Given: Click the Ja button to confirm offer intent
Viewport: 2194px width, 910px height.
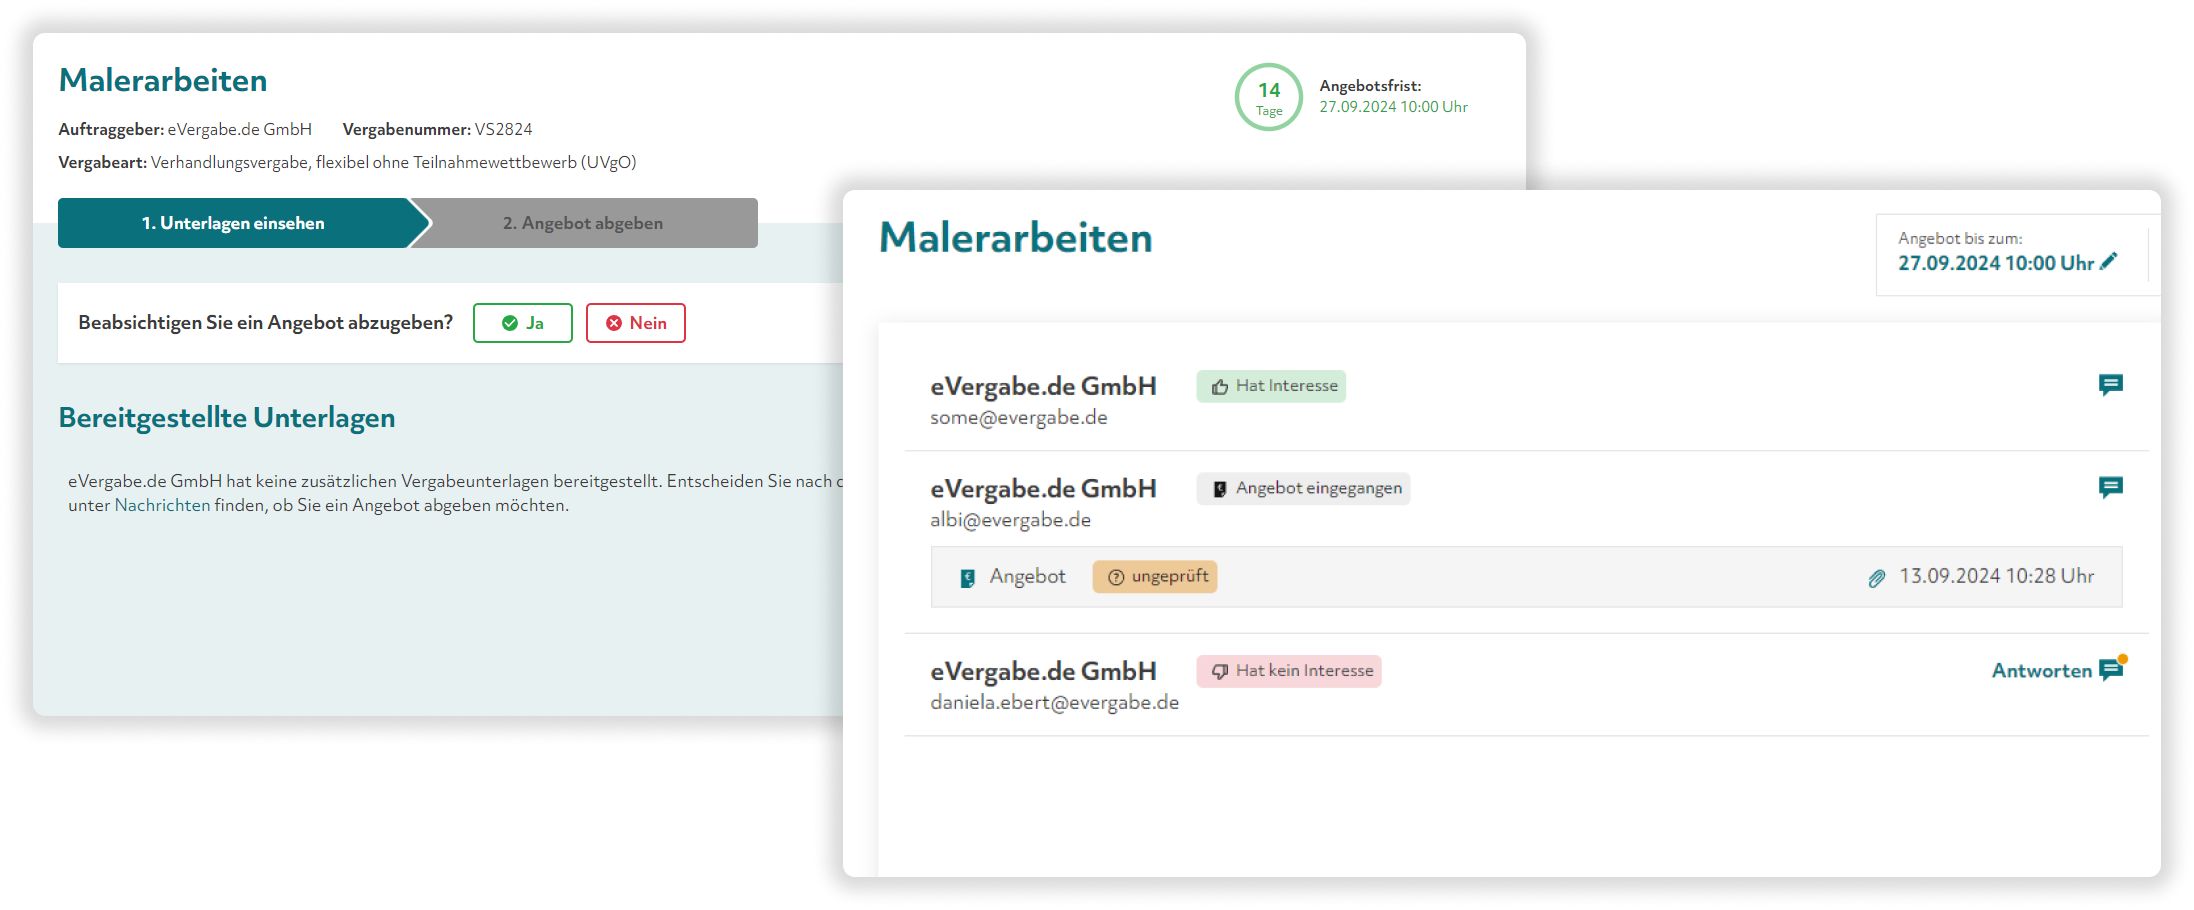Looking at the screenshot, I should (x=522, y=323).
